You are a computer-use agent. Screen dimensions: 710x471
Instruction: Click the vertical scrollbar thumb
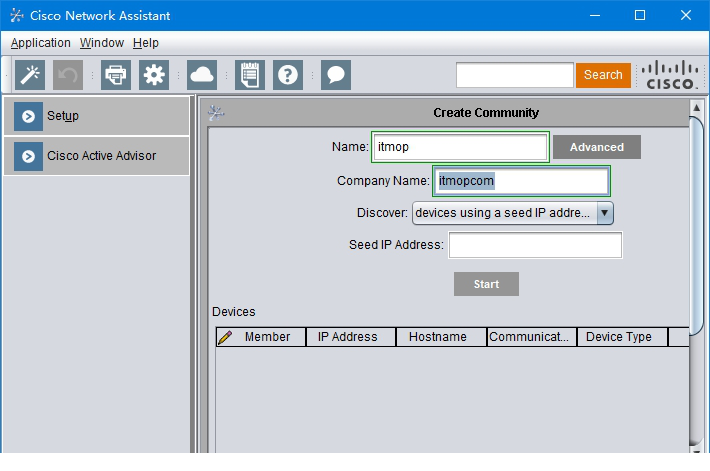click(x=696, y=226)
